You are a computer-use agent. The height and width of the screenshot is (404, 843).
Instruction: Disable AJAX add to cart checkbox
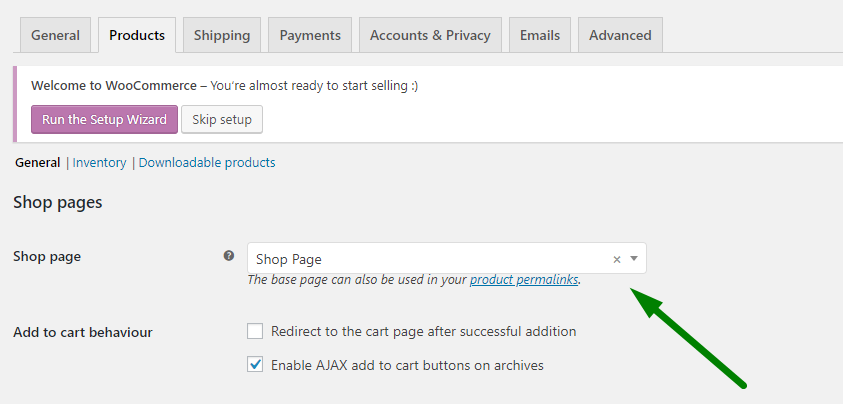pos(255,365)
